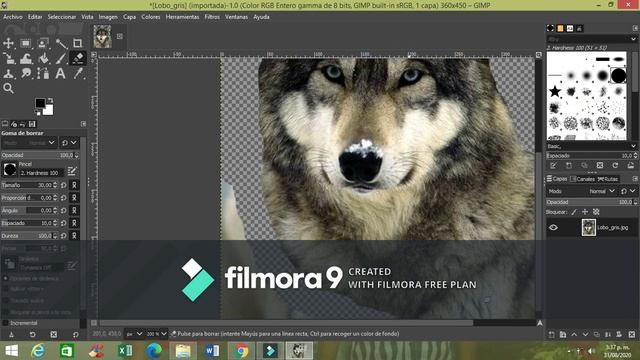Select the Zoom magnifier tool
This screenshot has width=640, height=360.
coord(8,88)
